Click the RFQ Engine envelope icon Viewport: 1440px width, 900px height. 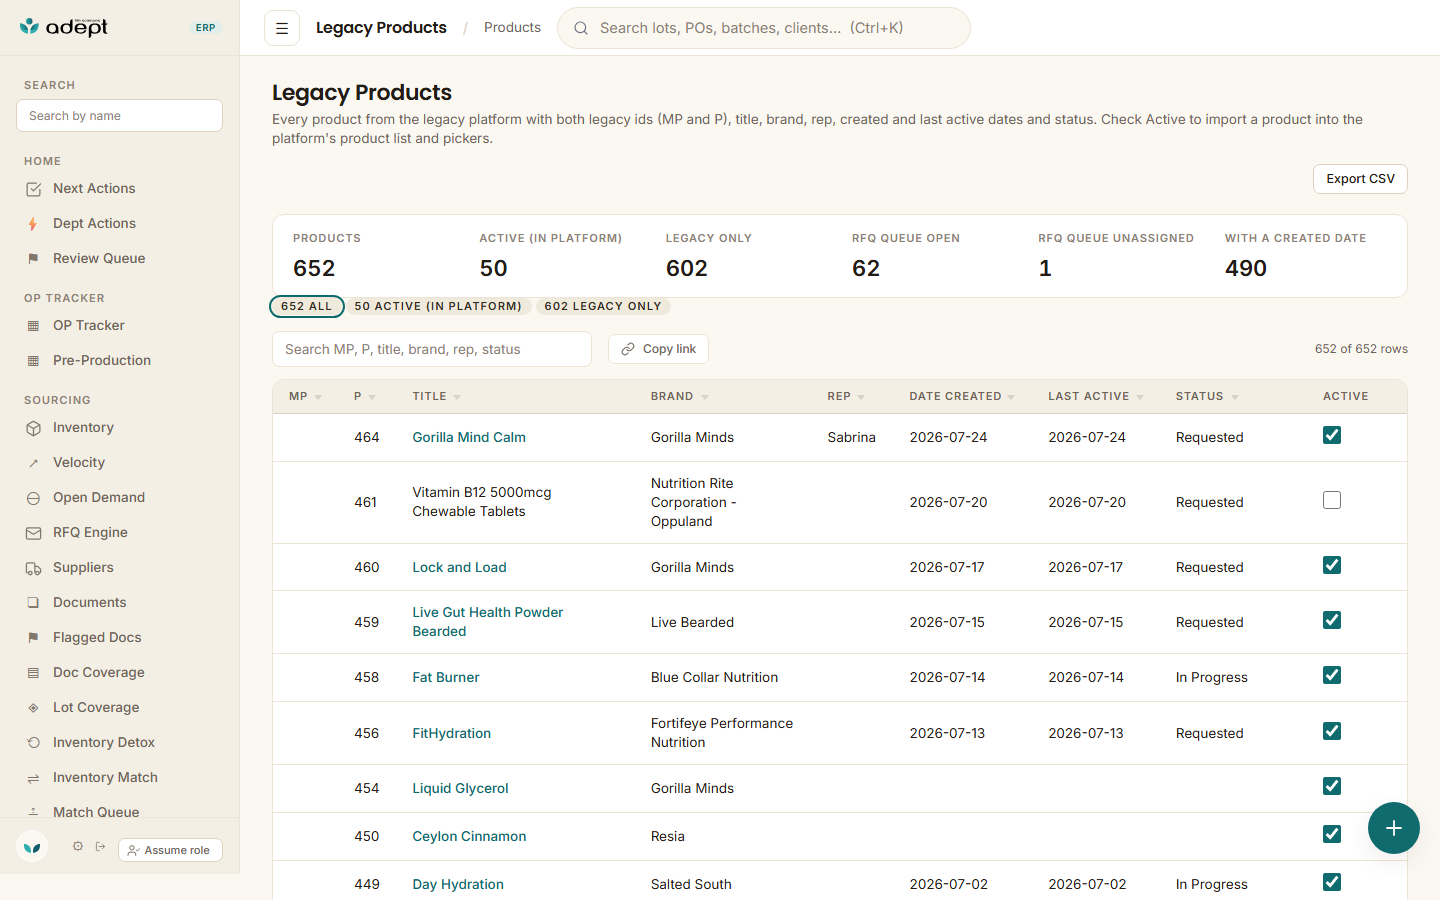click(34, 533)
